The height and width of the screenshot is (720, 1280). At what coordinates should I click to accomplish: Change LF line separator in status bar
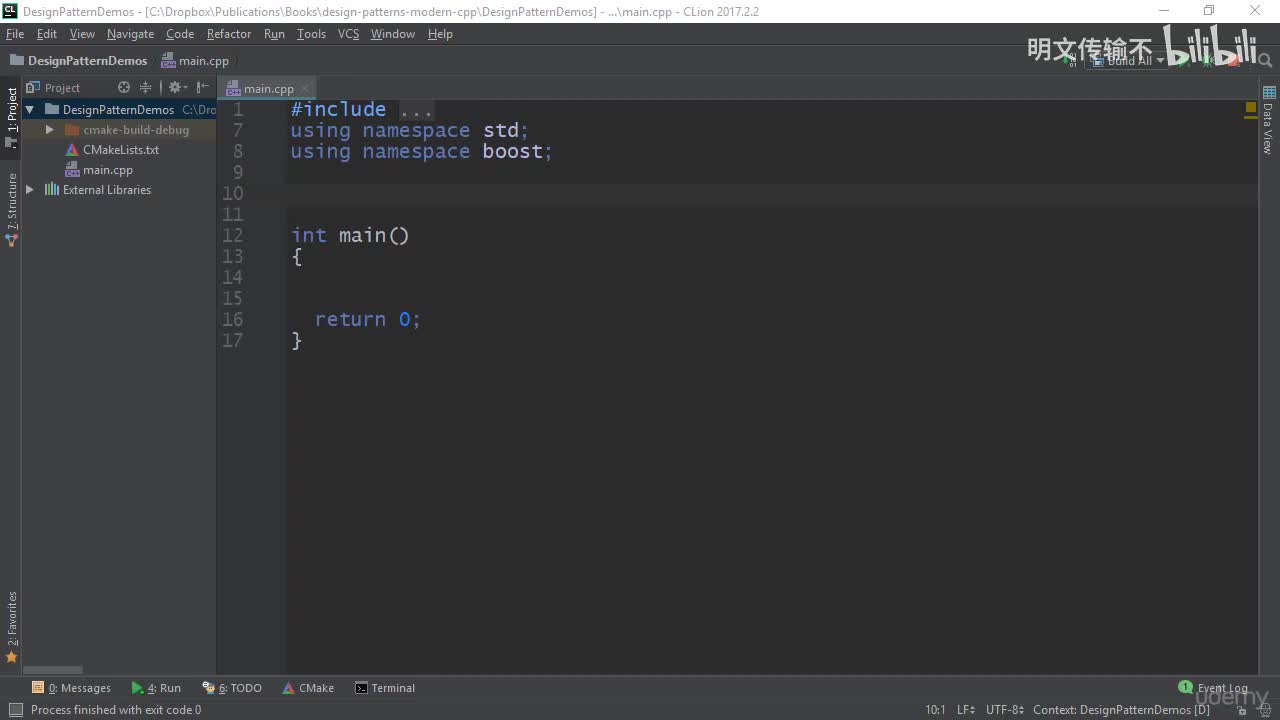966,710
